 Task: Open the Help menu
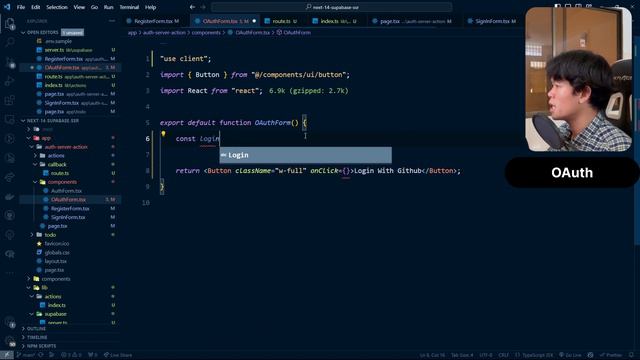(x=151, y=7)
